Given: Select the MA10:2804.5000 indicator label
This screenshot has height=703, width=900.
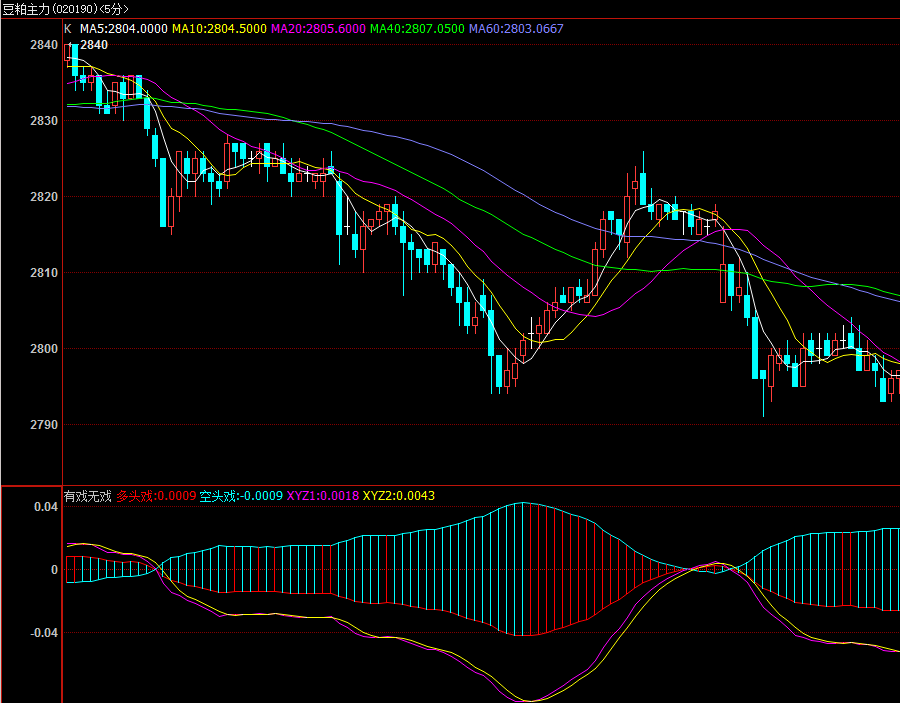Looking at the screenshot, I should 219,29.
